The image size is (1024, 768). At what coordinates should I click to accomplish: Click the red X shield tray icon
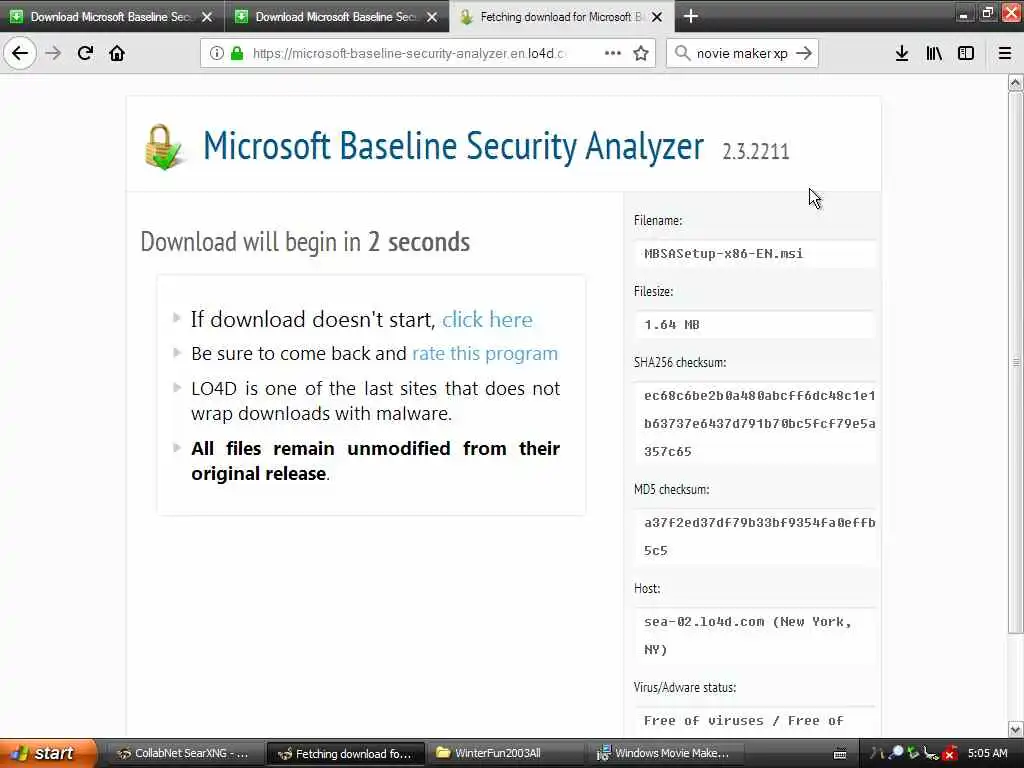[x=950, y=754]
